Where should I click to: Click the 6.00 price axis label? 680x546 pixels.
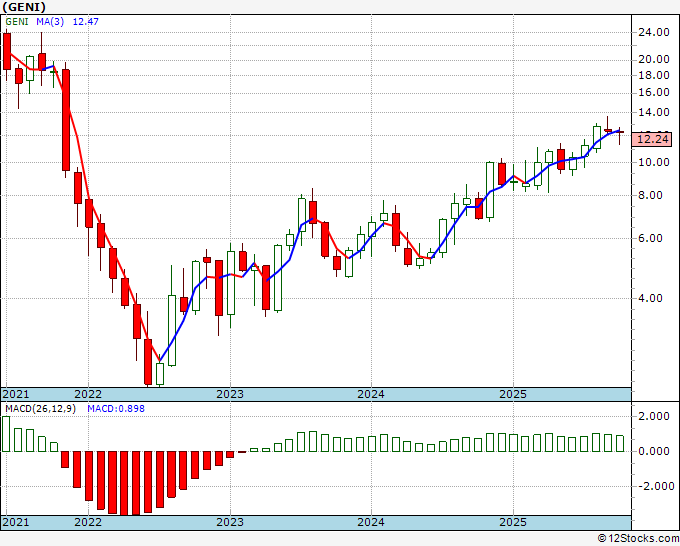point(650,238)
